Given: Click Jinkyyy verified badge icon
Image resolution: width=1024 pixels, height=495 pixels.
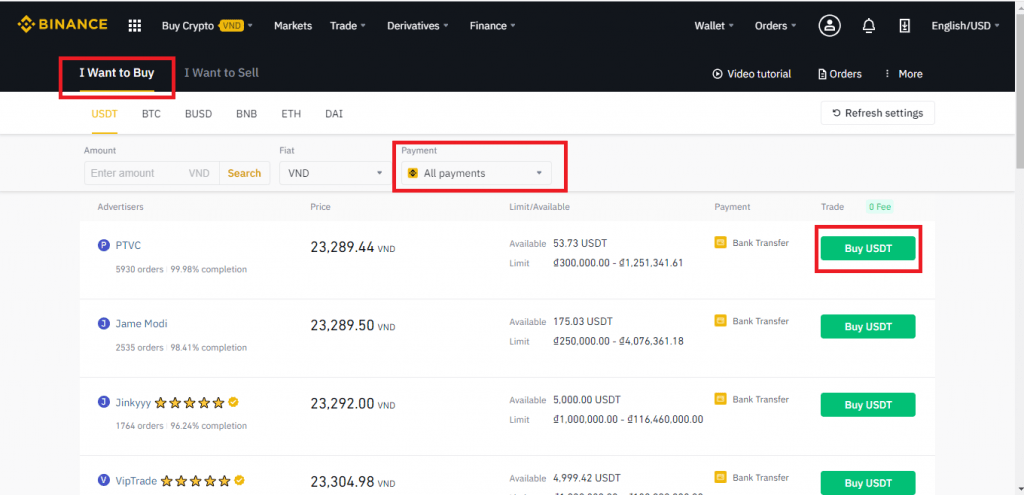Looking at the screenshot, I should (234, 402).
